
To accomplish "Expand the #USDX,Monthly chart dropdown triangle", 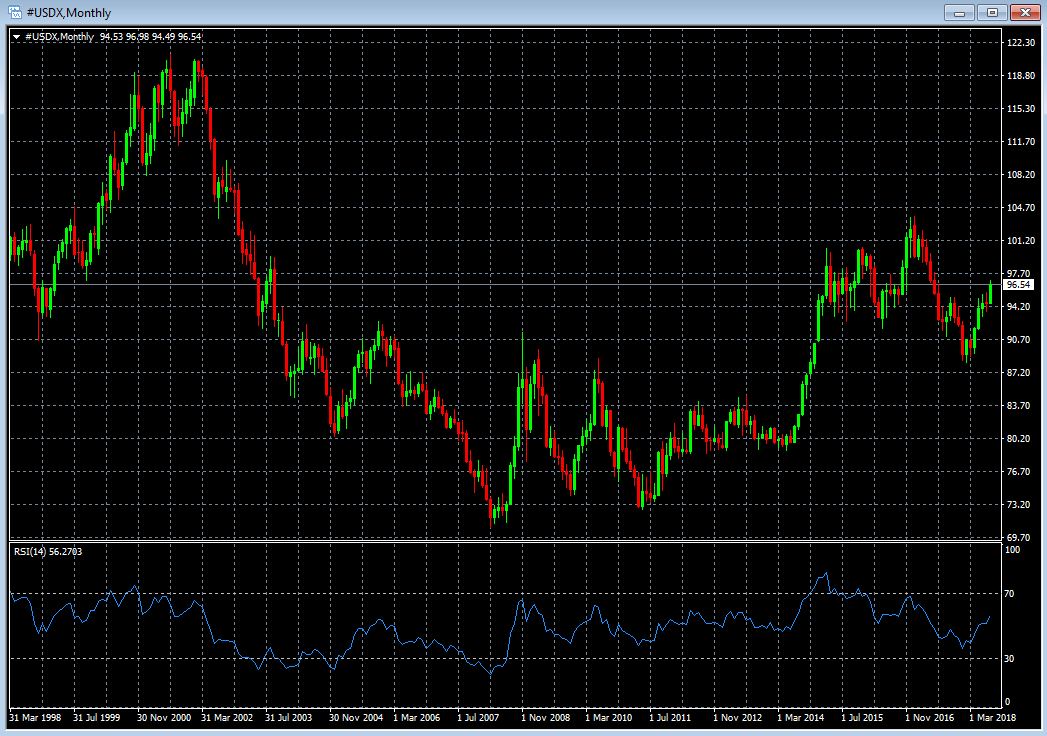I will point(17,37).
